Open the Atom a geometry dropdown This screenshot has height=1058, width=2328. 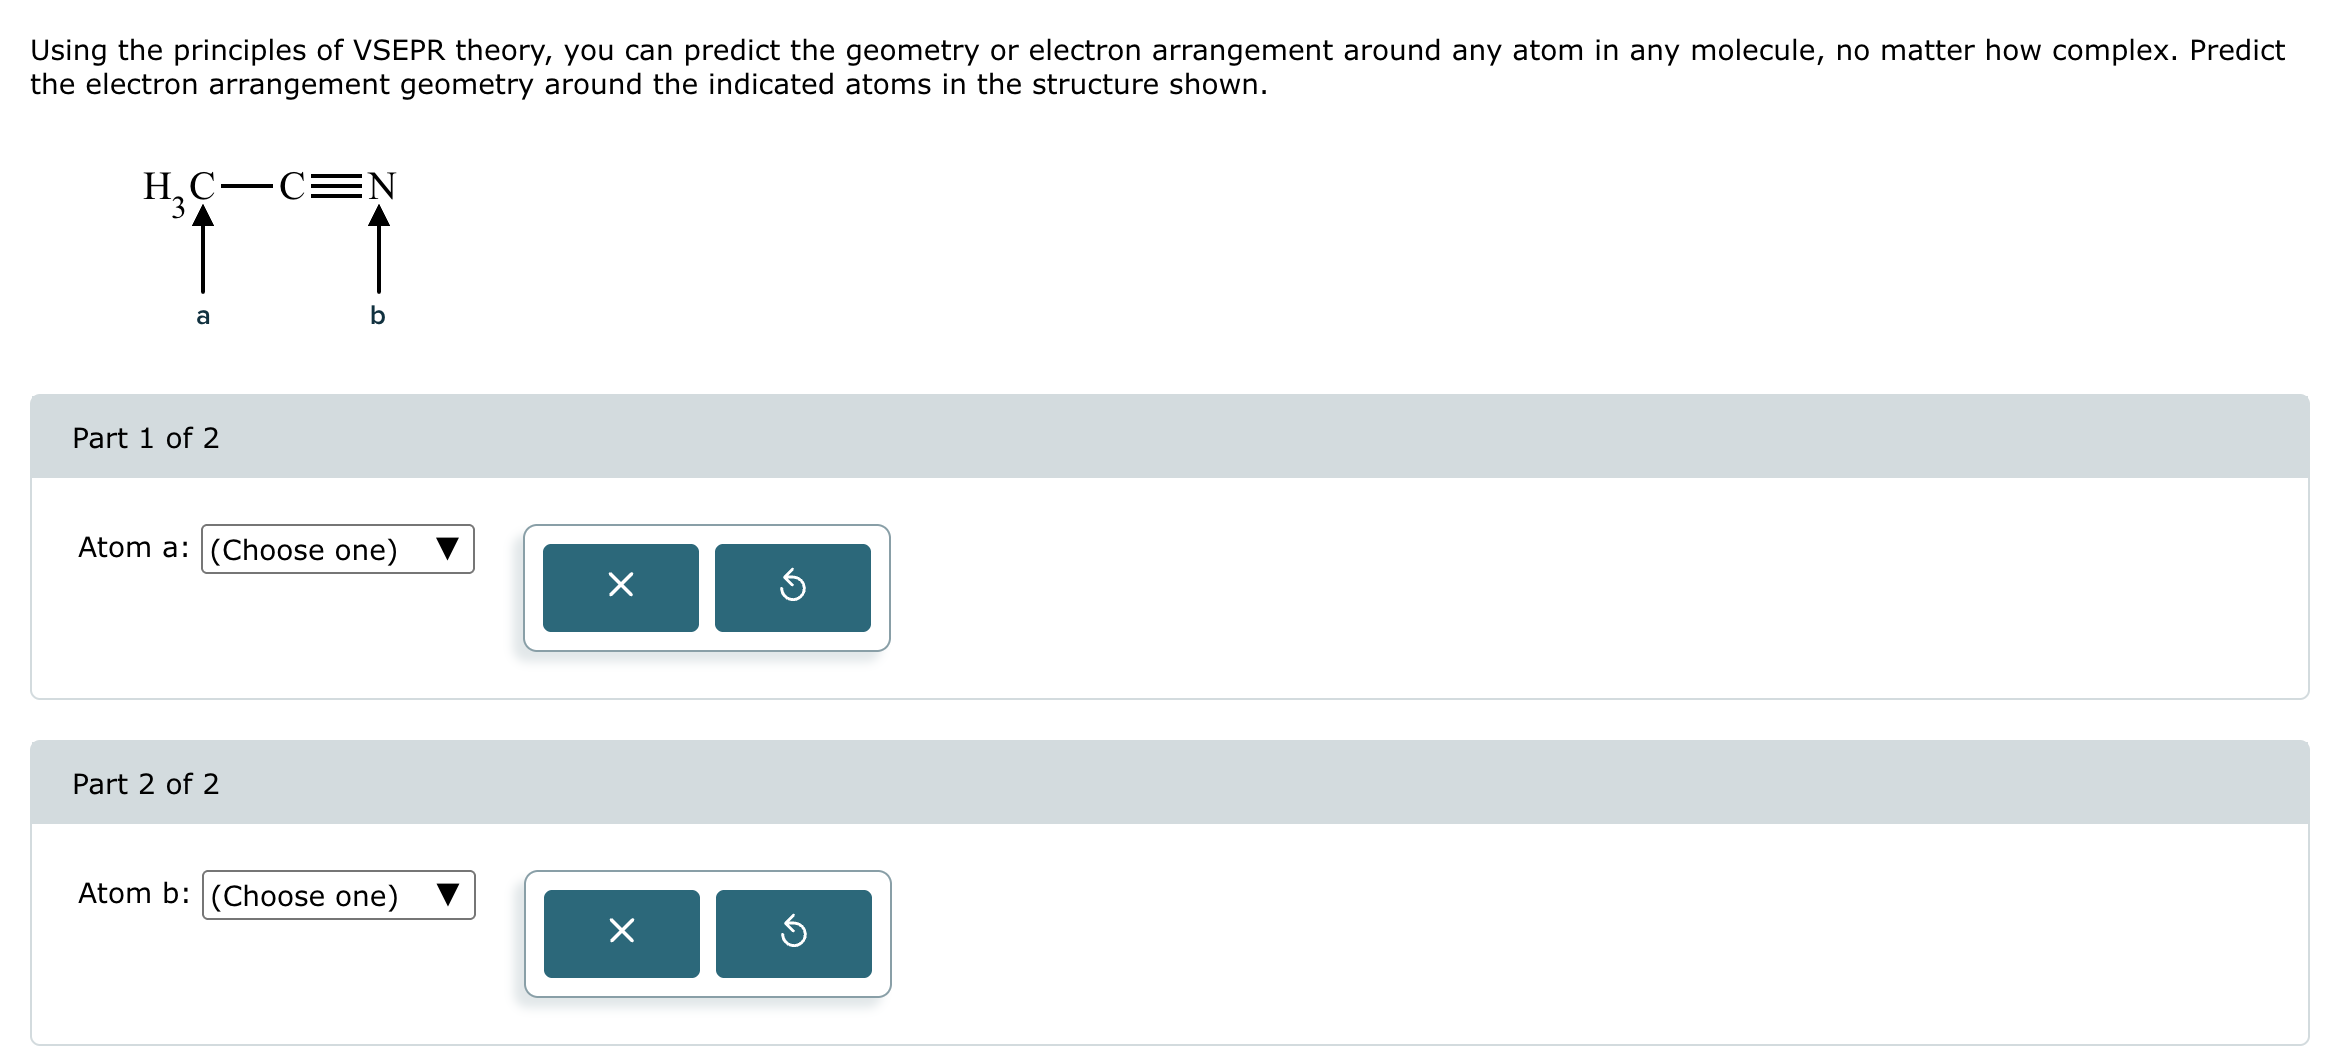[337, 549]
